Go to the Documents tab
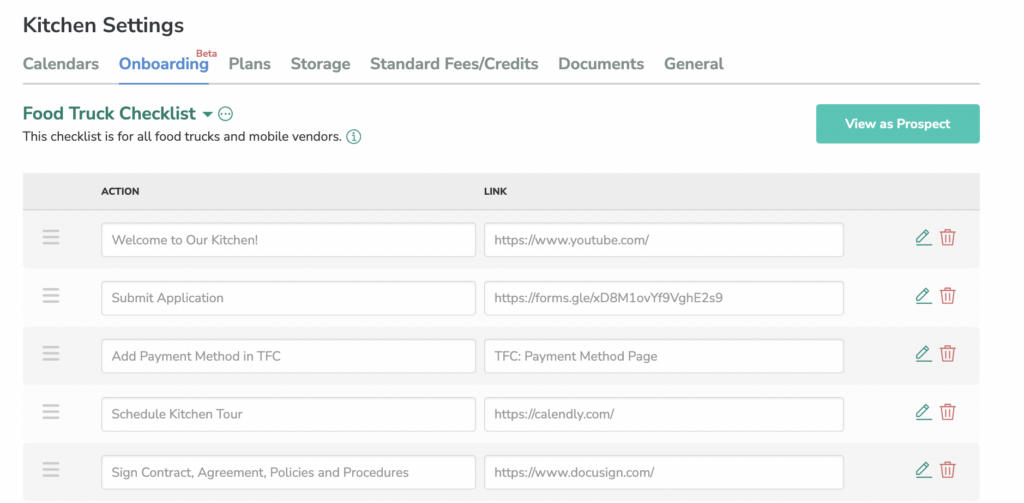 [601, 64]
